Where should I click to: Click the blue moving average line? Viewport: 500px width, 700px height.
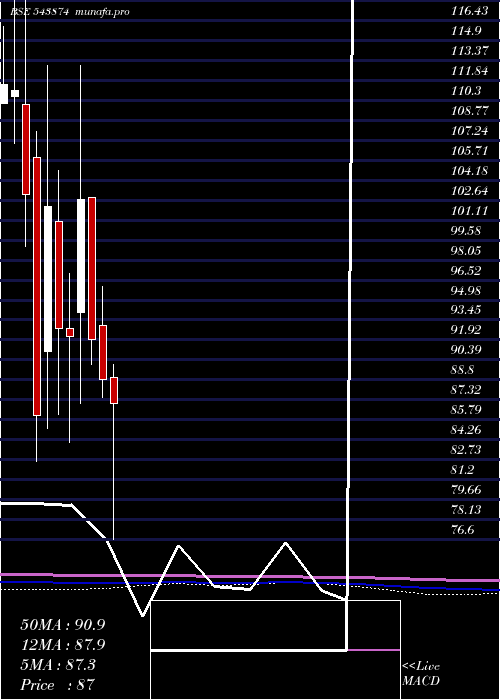(250, 583)
